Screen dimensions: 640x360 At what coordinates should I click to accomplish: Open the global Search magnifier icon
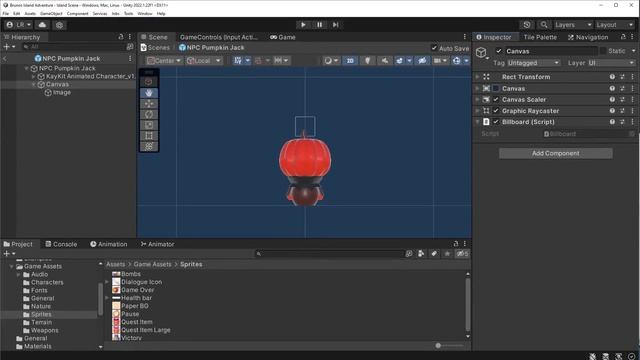(x=544, y=25)
